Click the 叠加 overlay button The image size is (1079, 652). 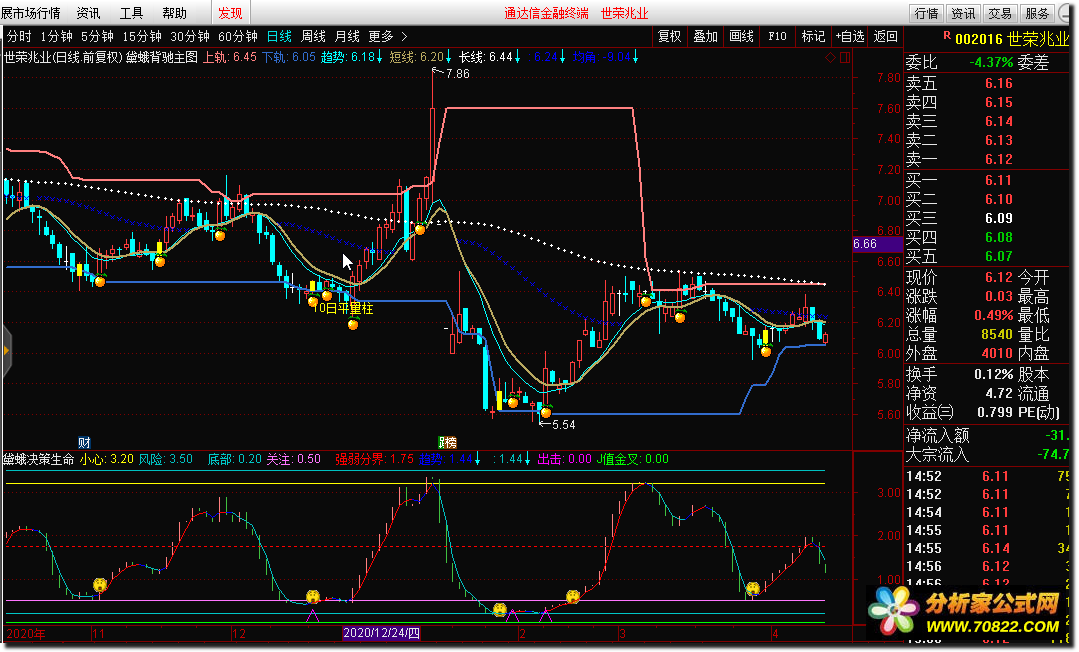click(705, 36)
